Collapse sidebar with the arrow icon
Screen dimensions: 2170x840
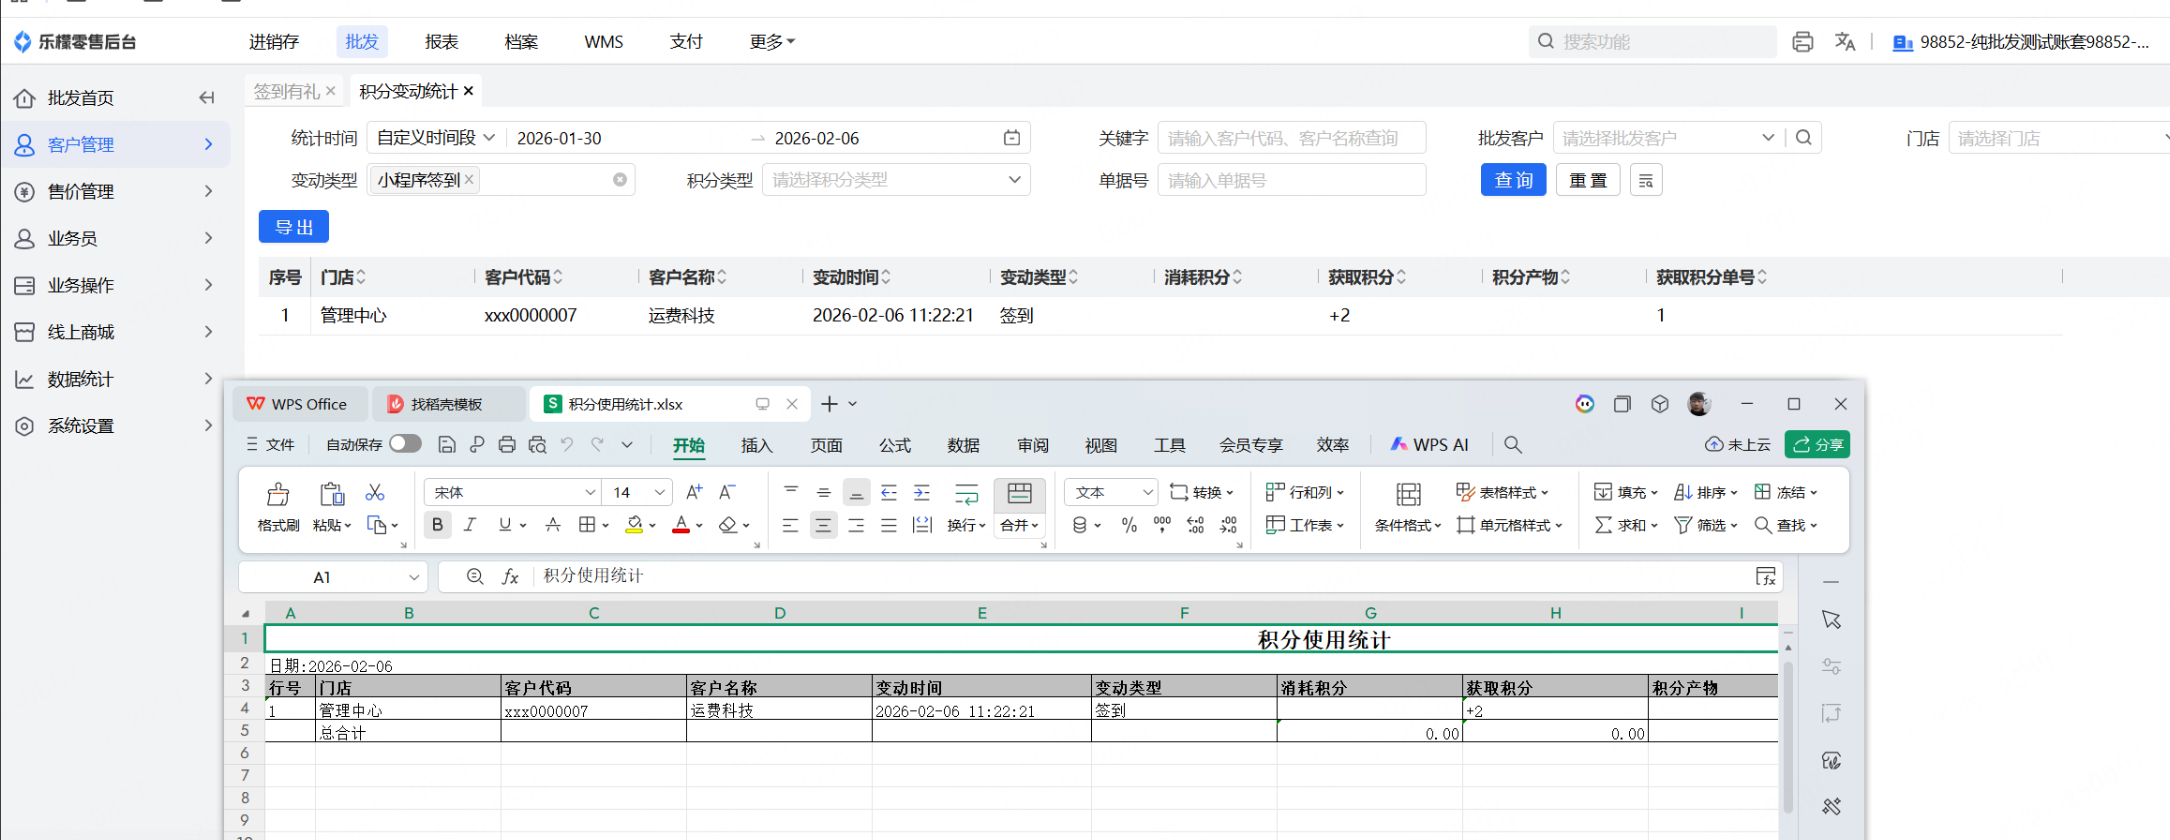pos(207,98)
